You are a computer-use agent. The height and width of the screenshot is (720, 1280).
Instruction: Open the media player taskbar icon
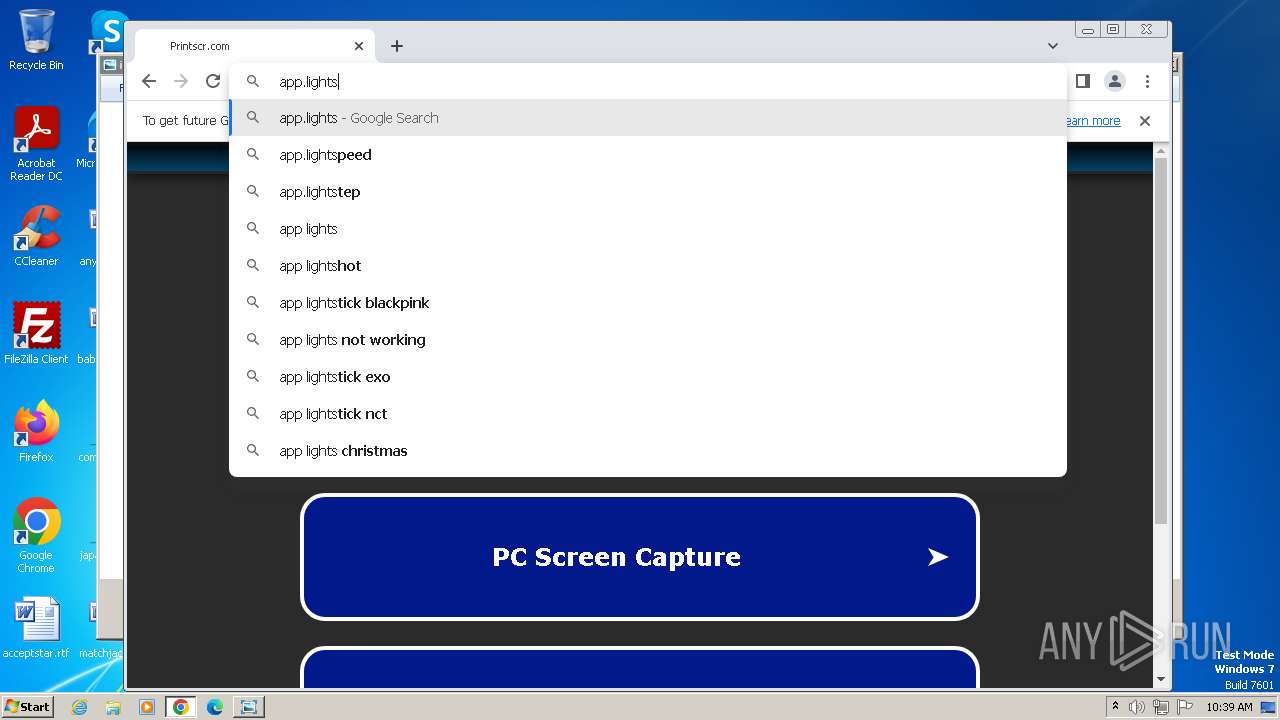pos(147,707)
